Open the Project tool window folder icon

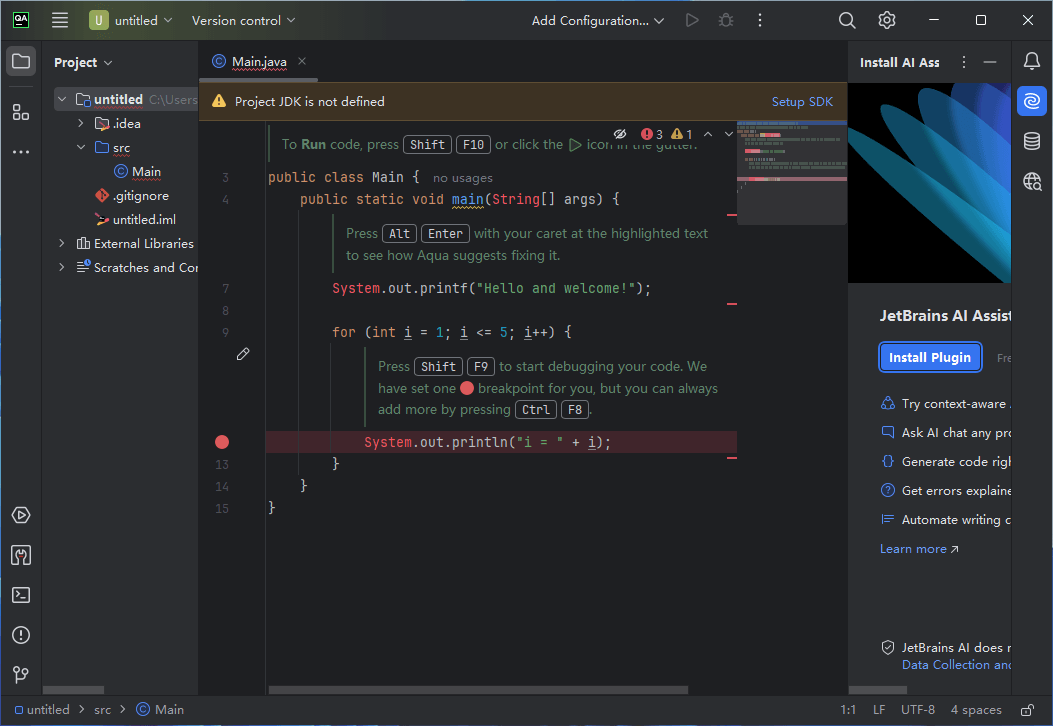21,62
